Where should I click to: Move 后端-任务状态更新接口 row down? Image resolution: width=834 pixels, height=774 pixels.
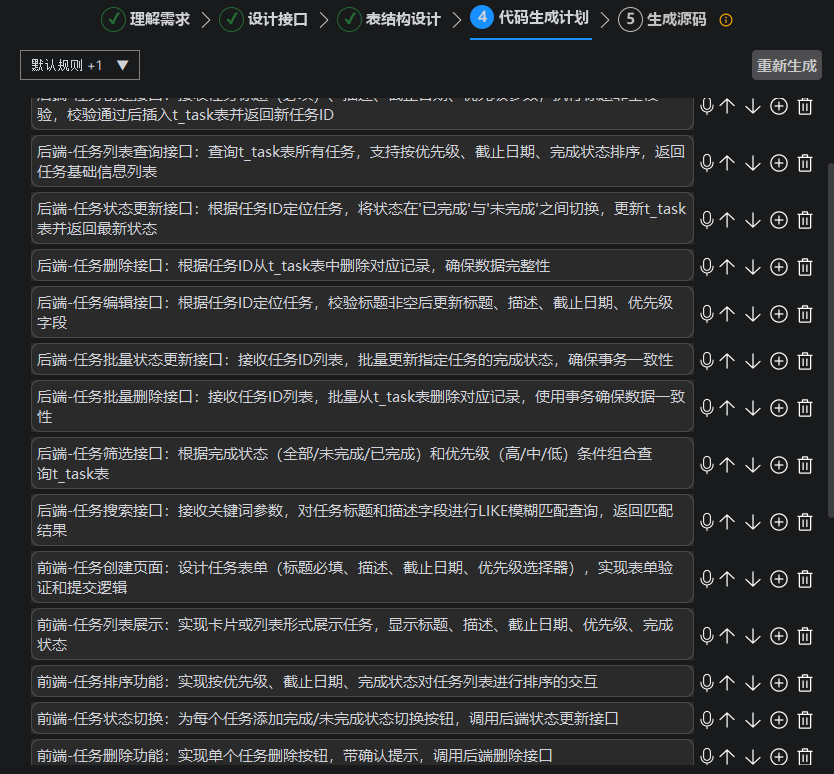coord(753,219)
